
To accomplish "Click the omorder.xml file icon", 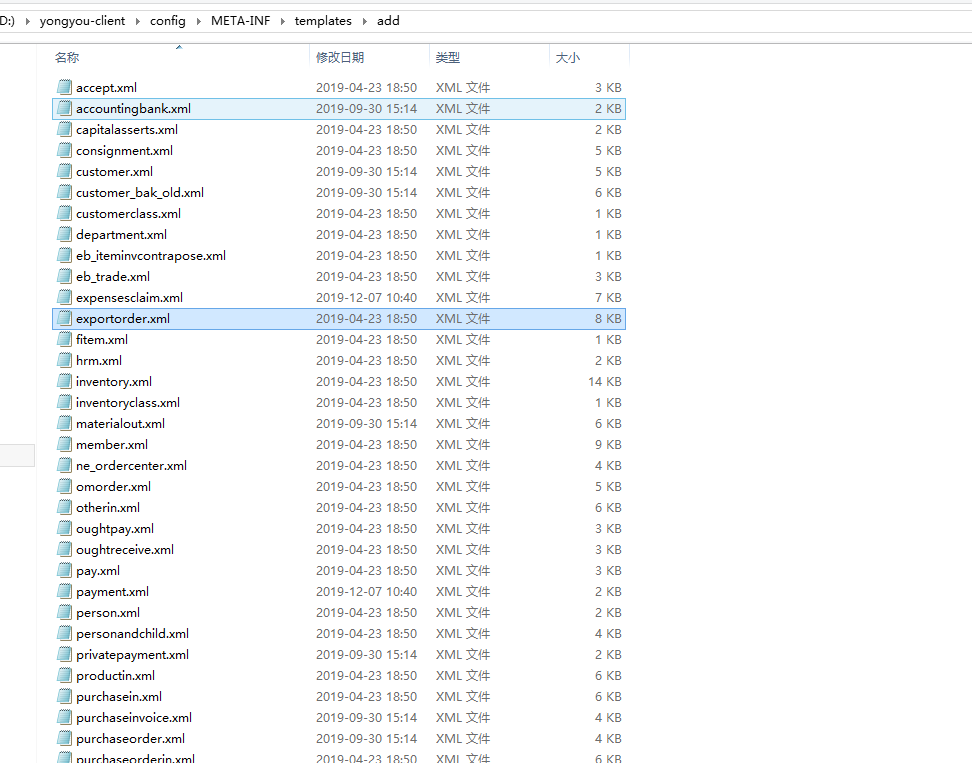I will pos(64,487).
